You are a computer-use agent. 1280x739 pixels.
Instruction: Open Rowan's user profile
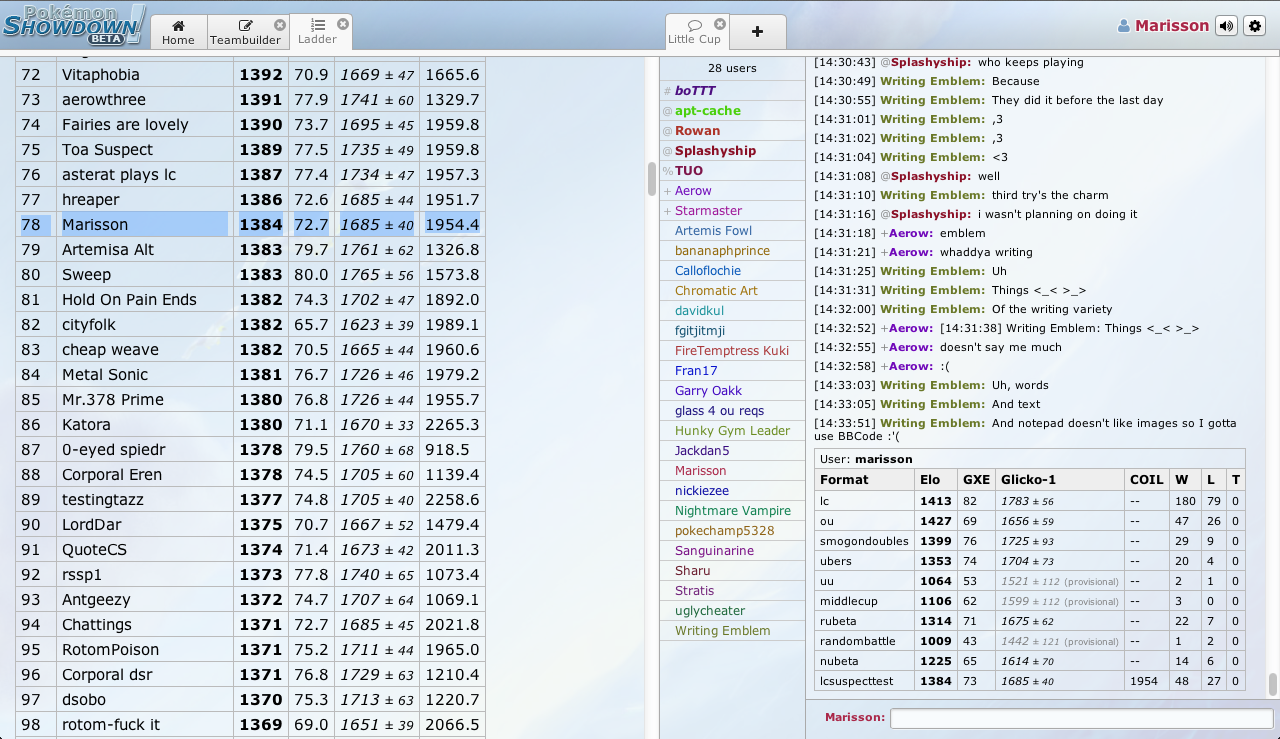click(x=732, y=131)
